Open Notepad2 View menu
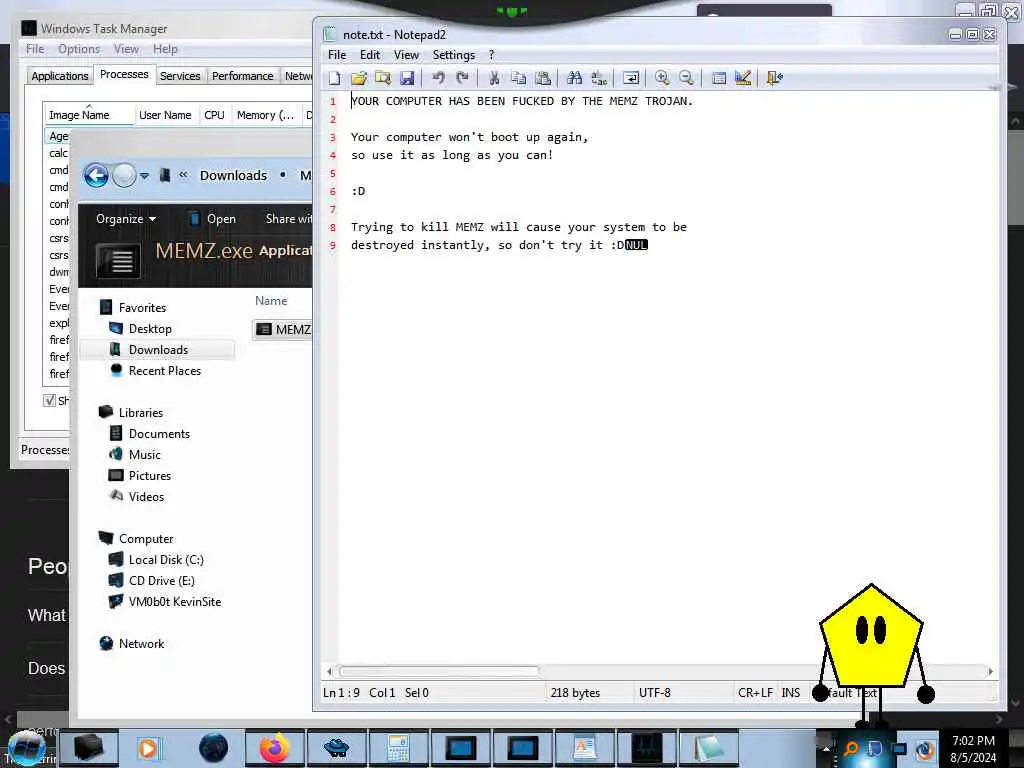The width and height of the screenshot is (1024, 768). click(406, 55)
